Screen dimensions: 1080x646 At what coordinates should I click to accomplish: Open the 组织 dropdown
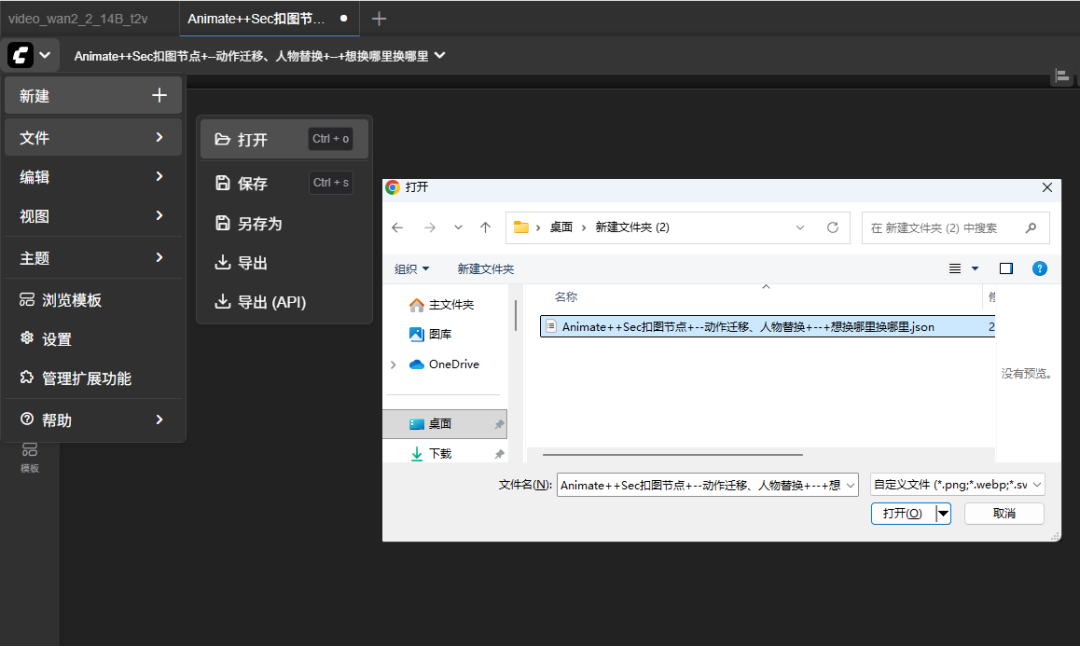point(411,269)
